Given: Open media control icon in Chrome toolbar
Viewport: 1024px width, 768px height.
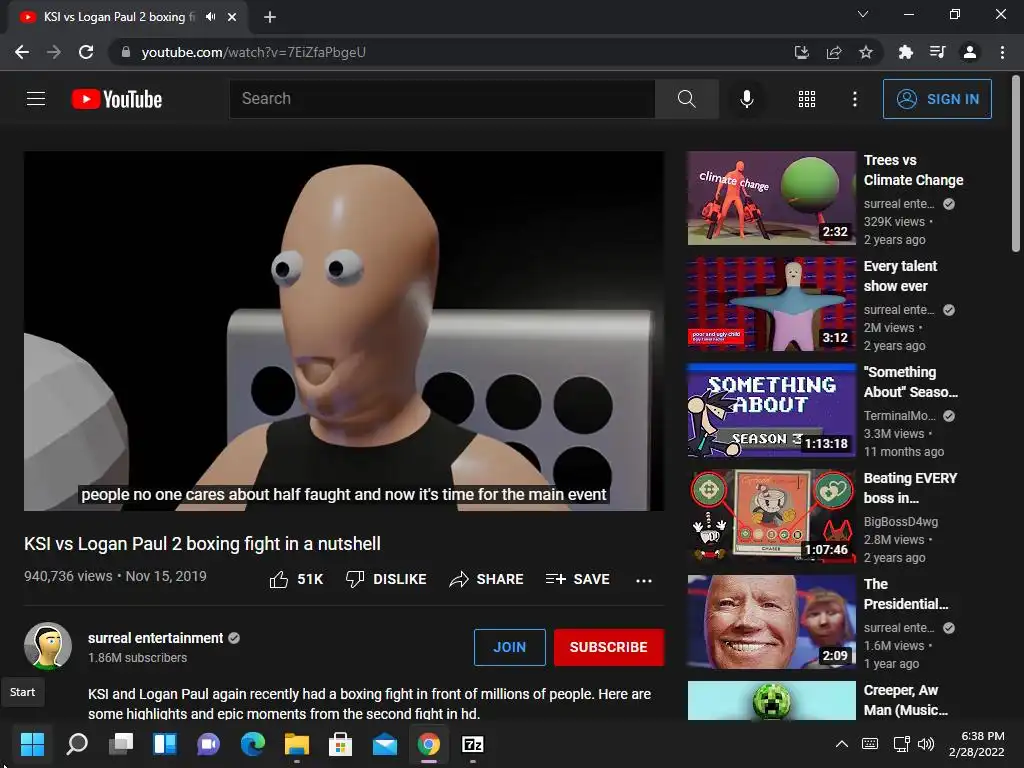Looking at the screenshot, I should [x=937, y=52].
